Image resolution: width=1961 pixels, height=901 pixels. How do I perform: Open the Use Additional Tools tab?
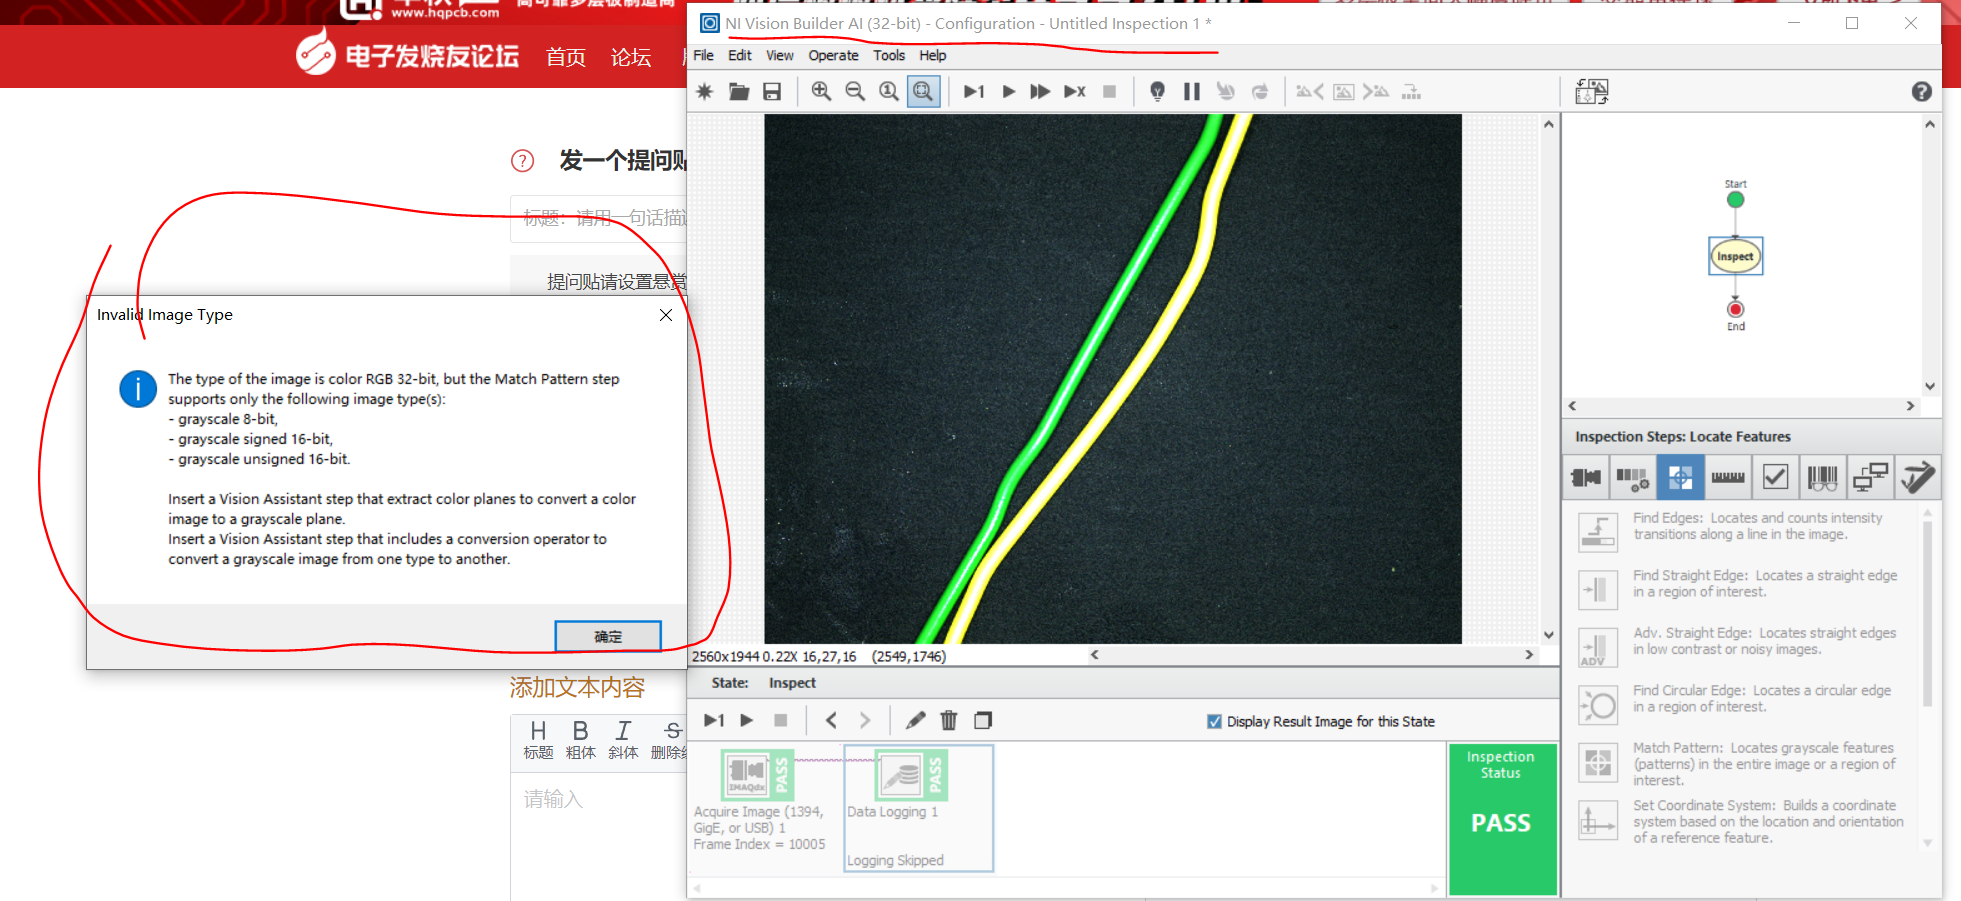coord(1916,478)
